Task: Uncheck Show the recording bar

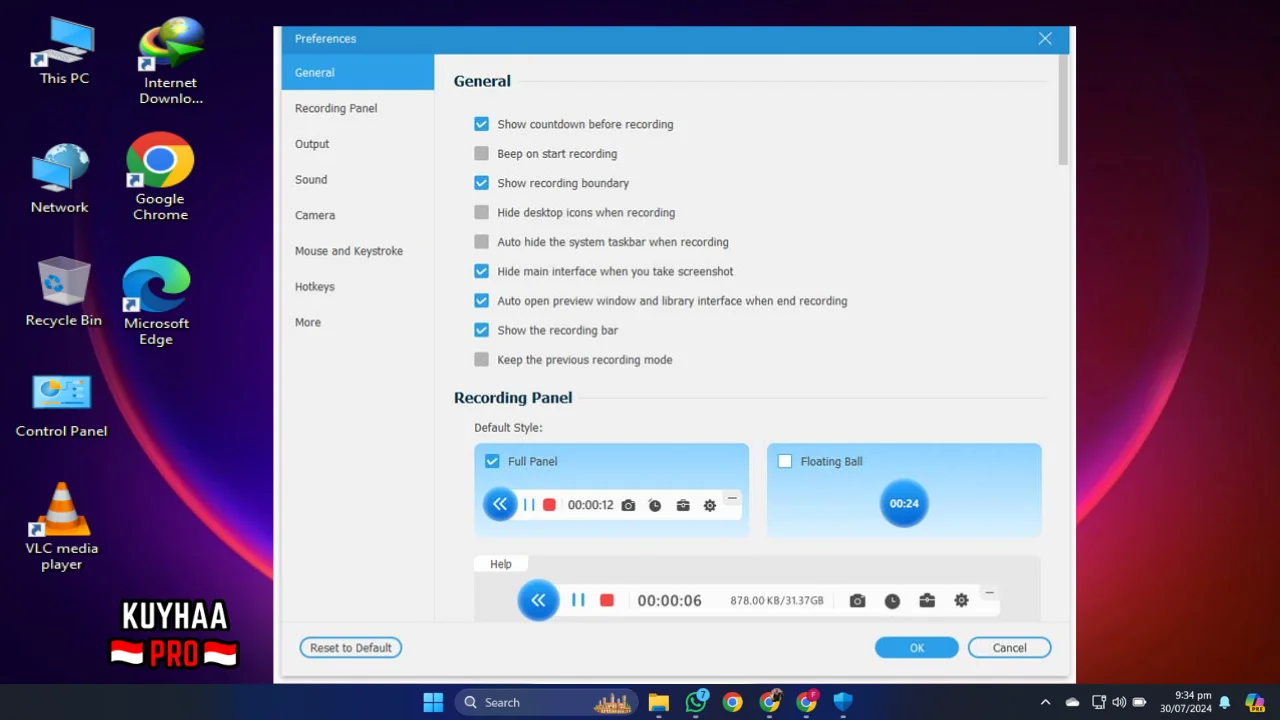Action: click(482, 330)
